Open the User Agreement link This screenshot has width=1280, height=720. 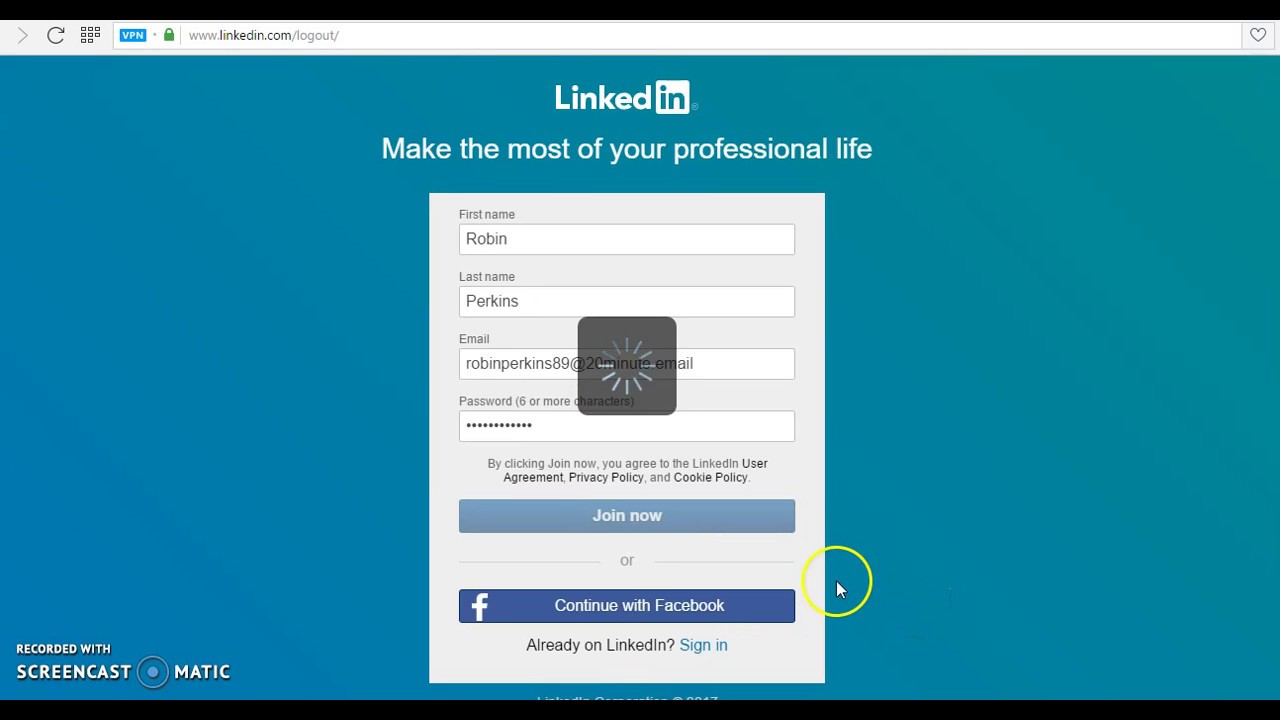636,470
